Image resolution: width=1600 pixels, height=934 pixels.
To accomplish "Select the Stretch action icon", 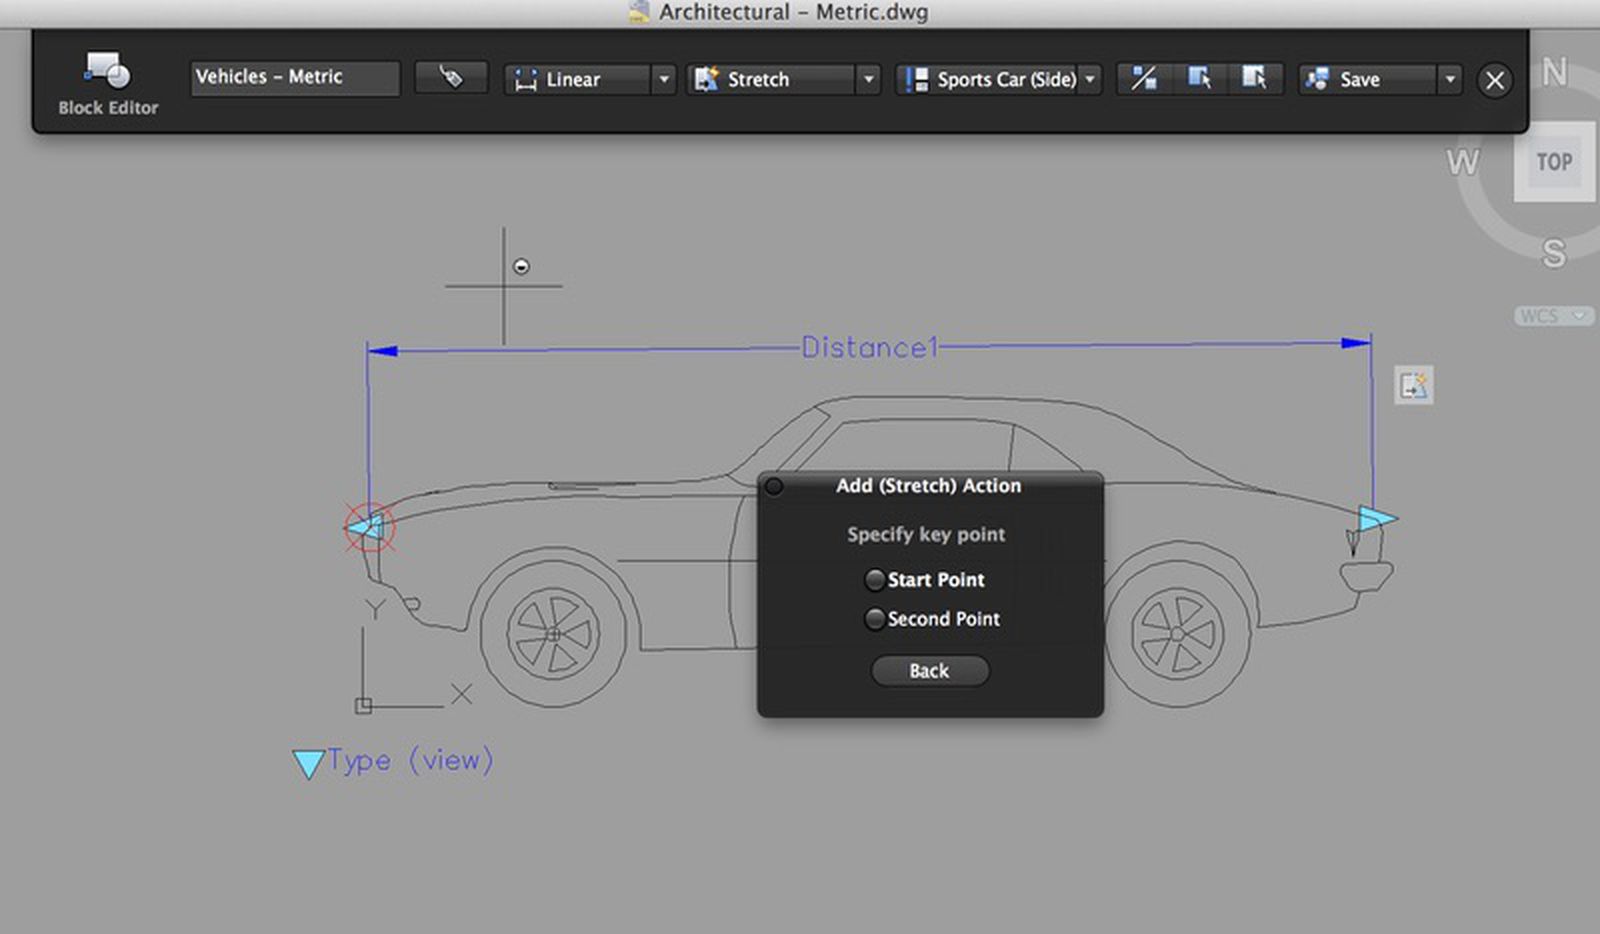I will click(709, 79).
